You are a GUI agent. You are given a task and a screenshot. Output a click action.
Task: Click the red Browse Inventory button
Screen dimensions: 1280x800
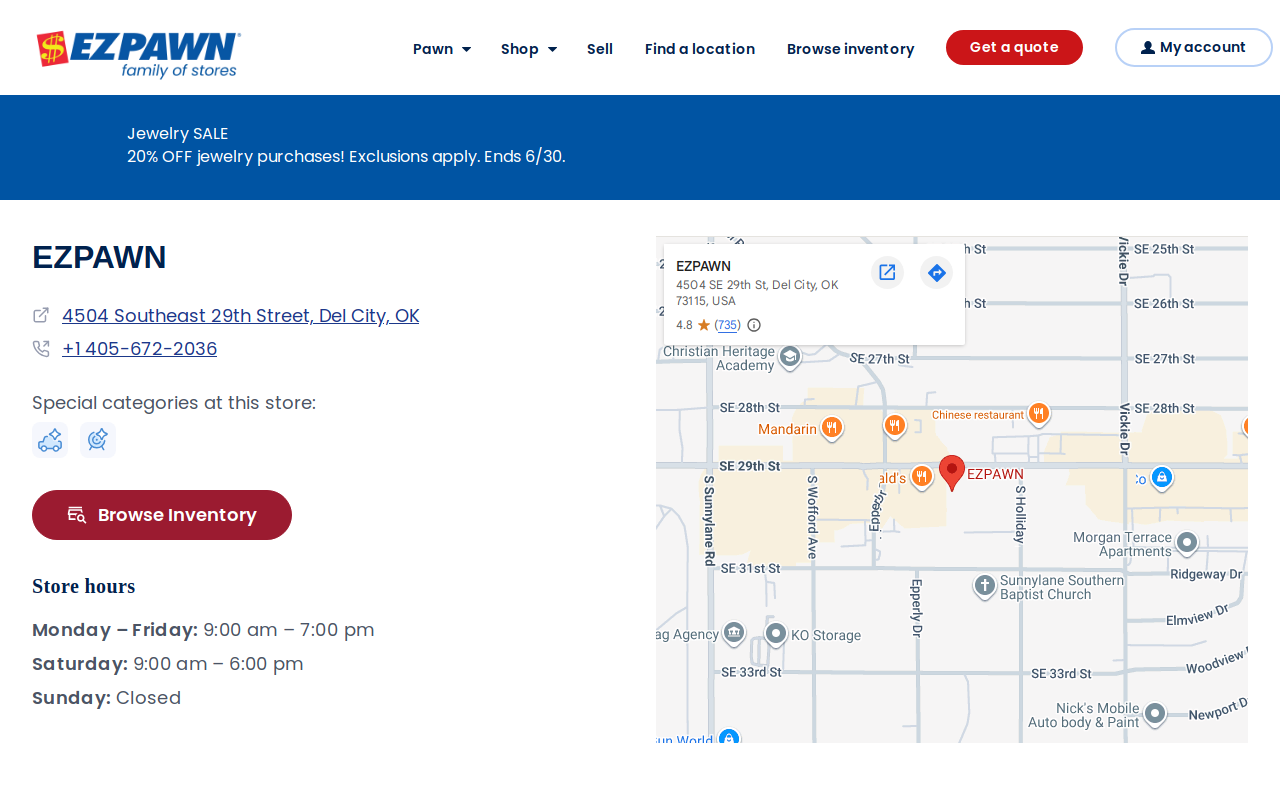pos(162,515)
